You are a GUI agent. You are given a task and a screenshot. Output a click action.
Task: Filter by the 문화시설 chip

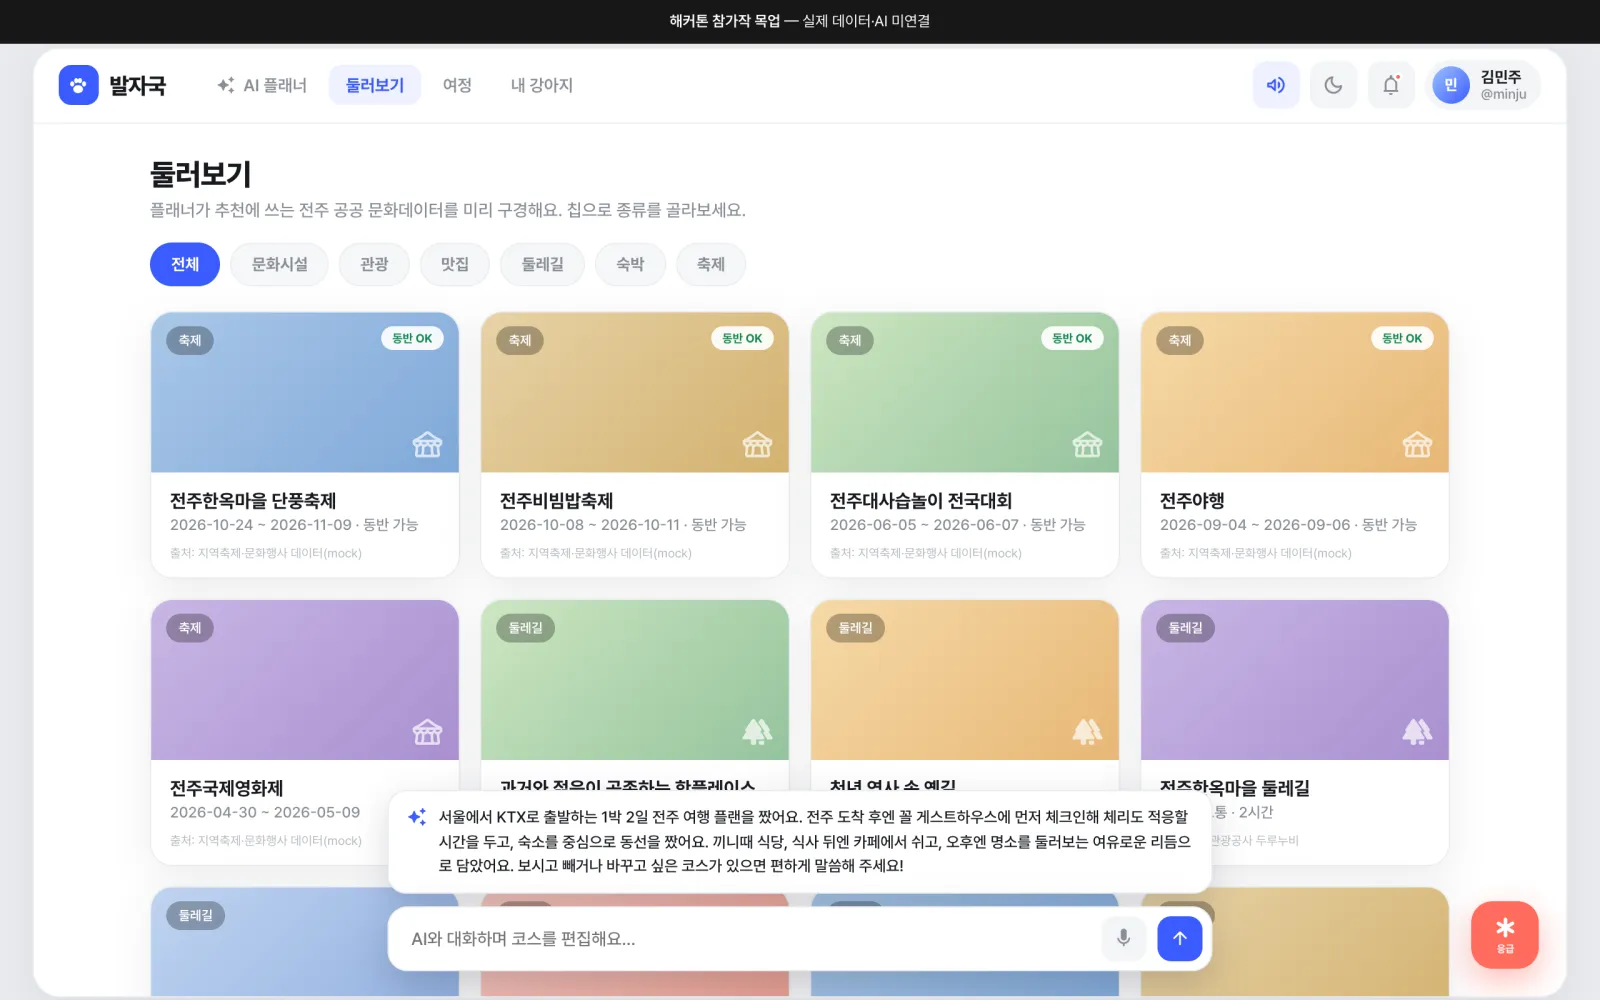pos(280,264)
